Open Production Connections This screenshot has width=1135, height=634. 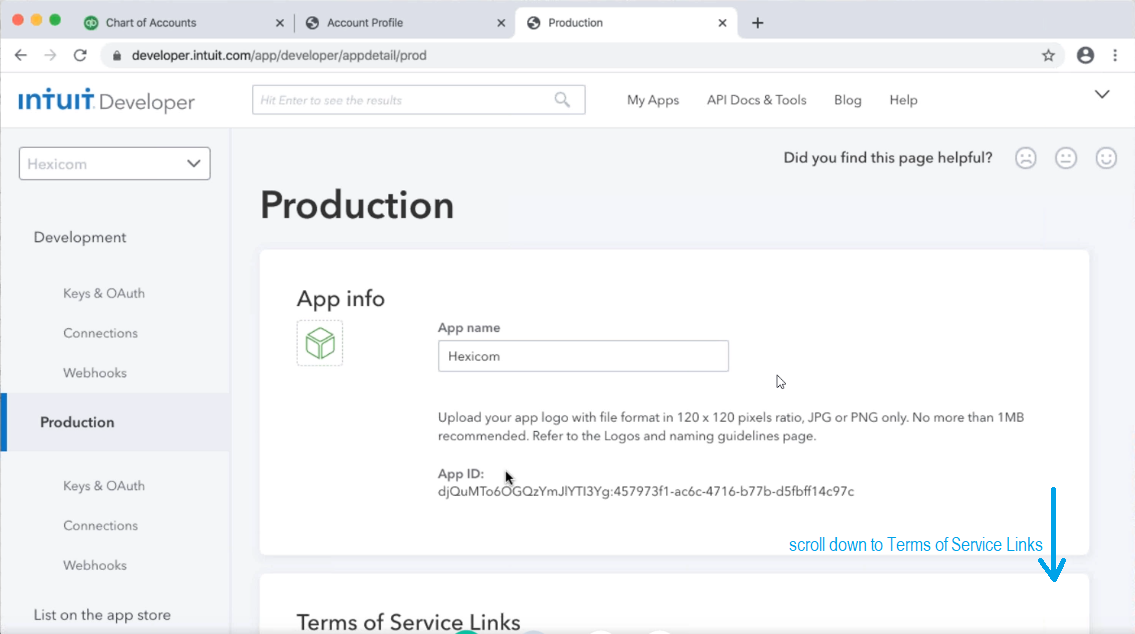(100, 525)
